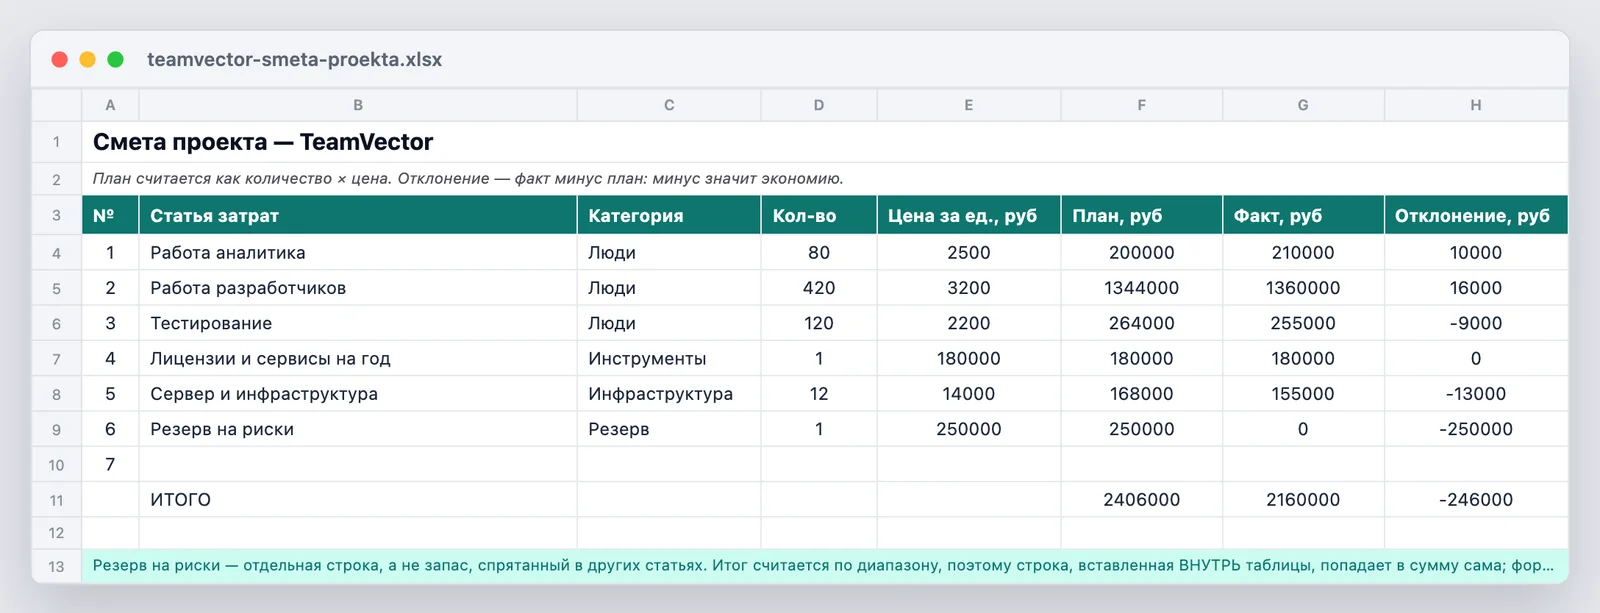Screen dimensions: 1600x613
Task: Click the green maximize window button
Action: (x=116, y=60)
